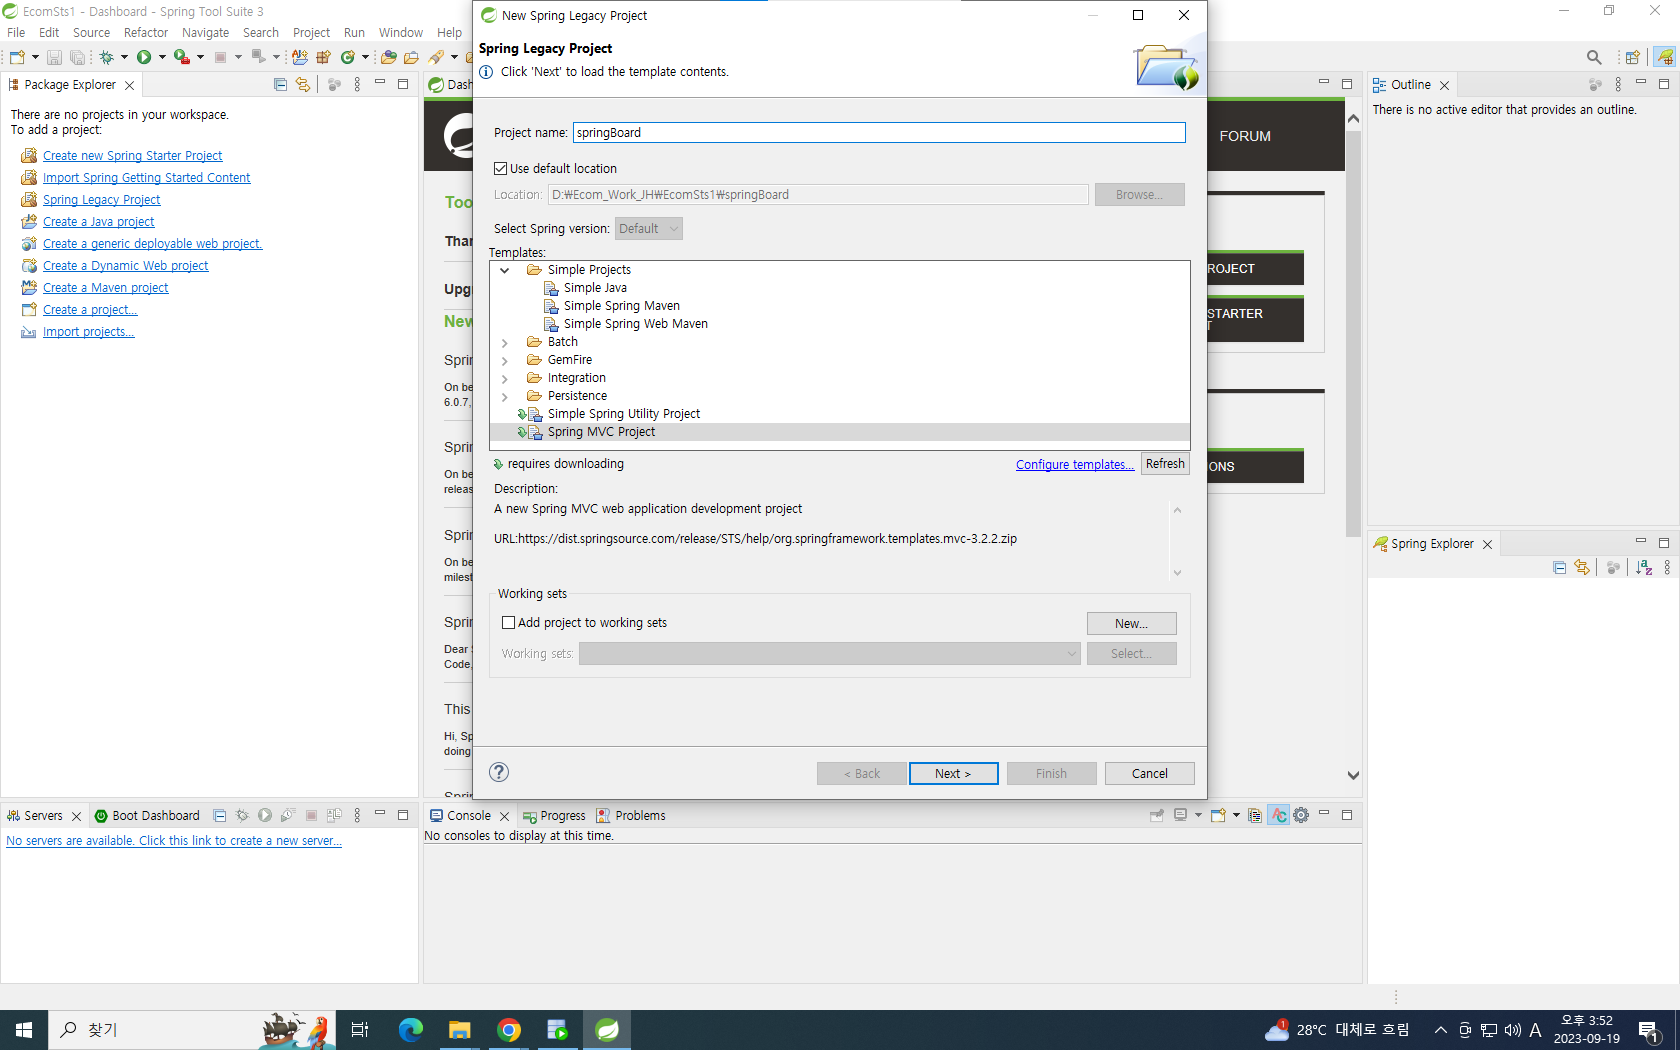Image resolution: width=1680 pixels, height=1050 pixels.
Task: Click Spring Starter Project icon in explorer
Action: point(29,155)
